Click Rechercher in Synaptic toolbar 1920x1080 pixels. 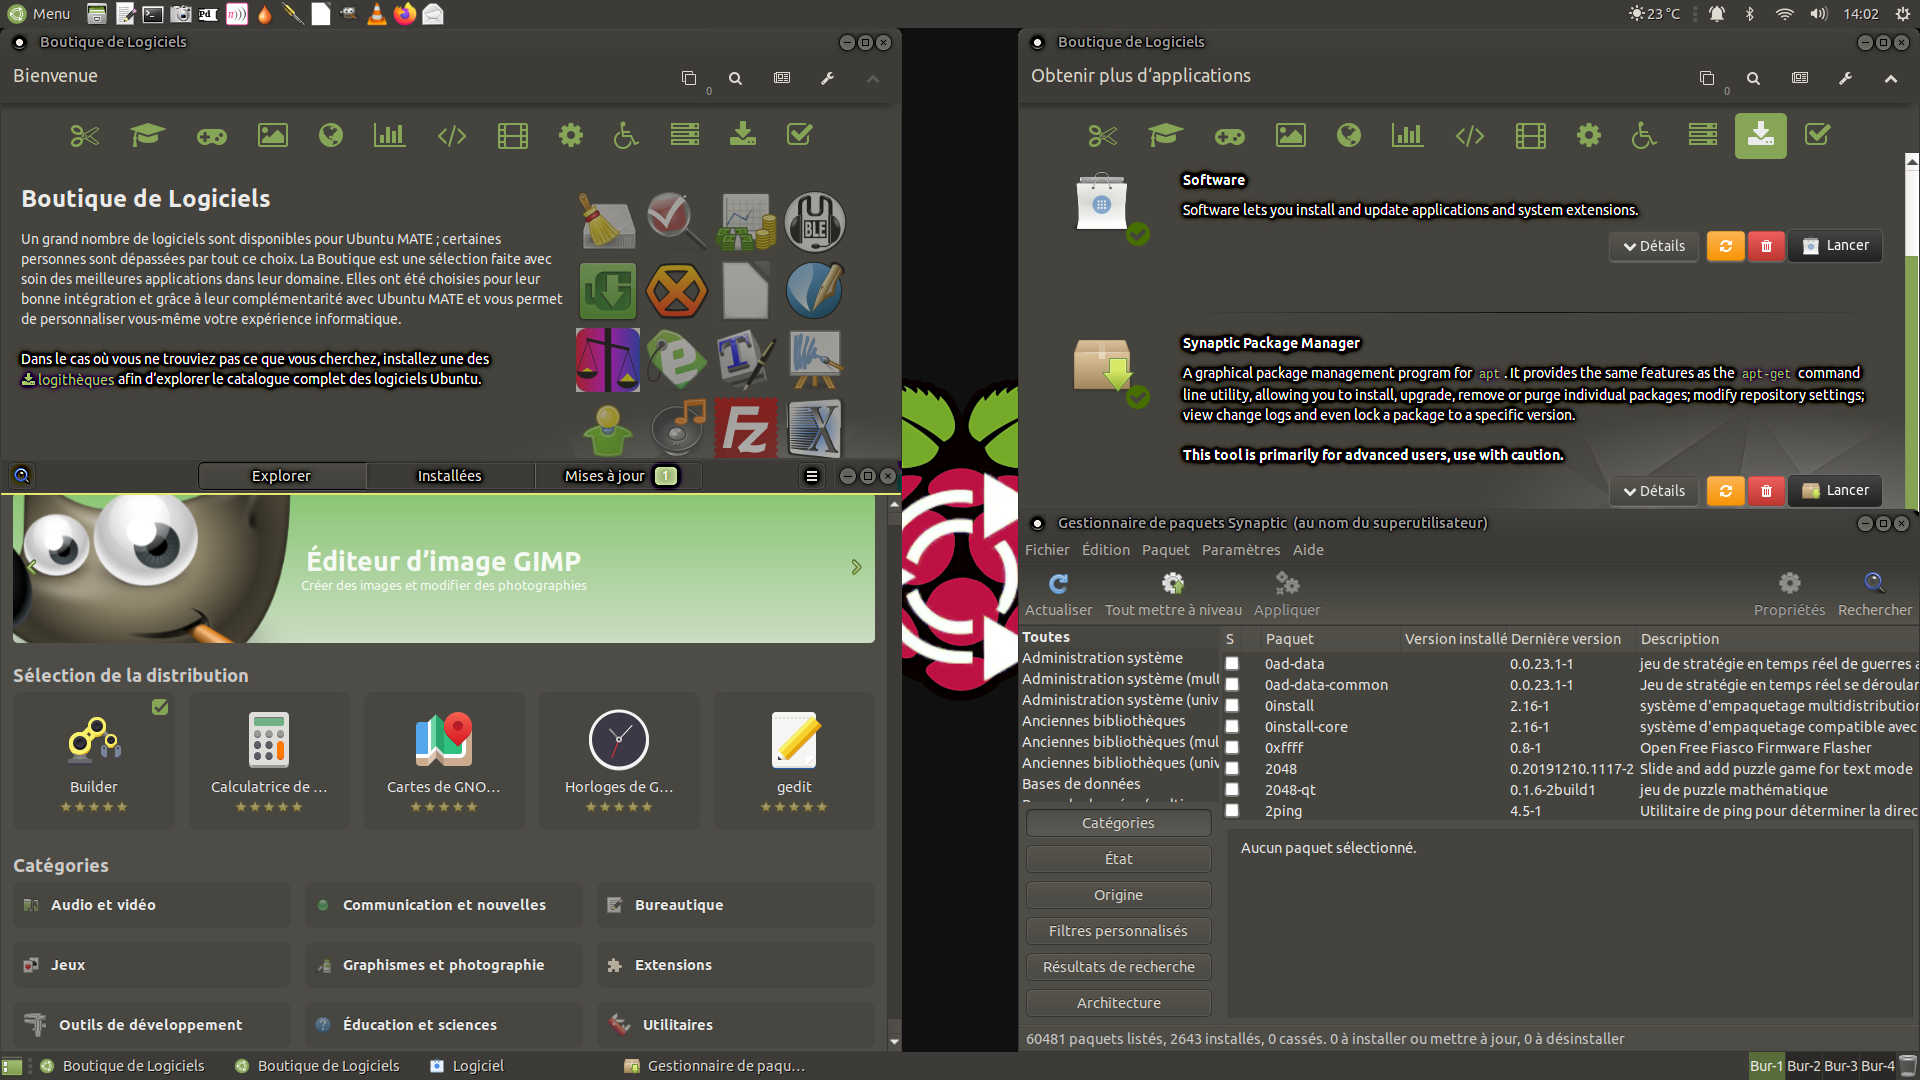click(1874, 594)
